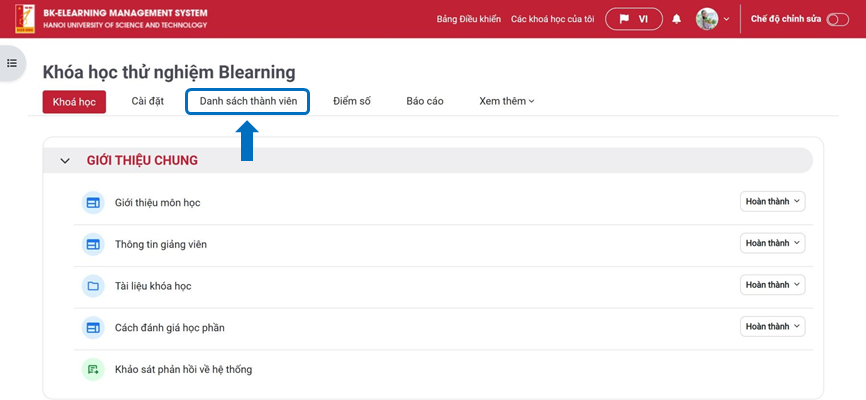
Task: Open Giới thiệu môn học link
Action: pos(157,203)
